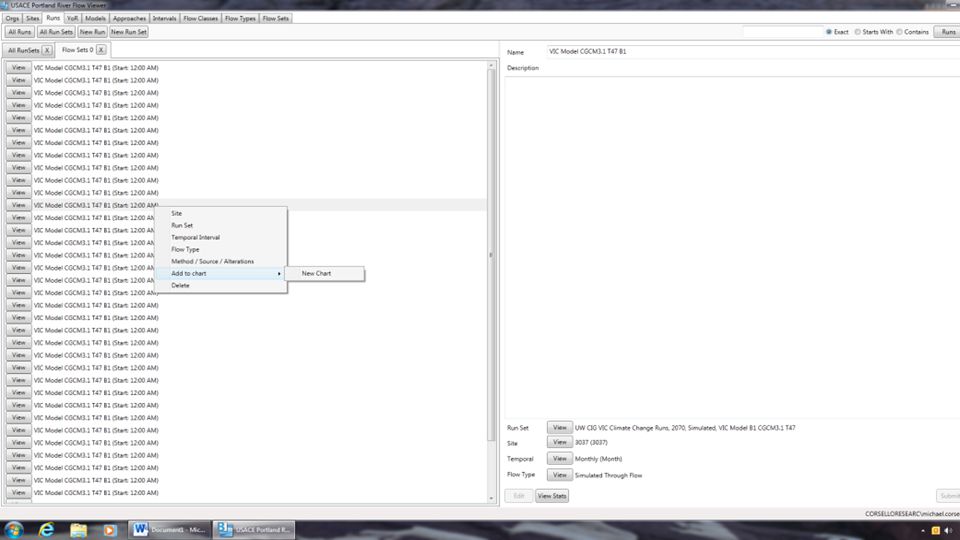
Task: Click the Description text area
Action: coord(732,245)
